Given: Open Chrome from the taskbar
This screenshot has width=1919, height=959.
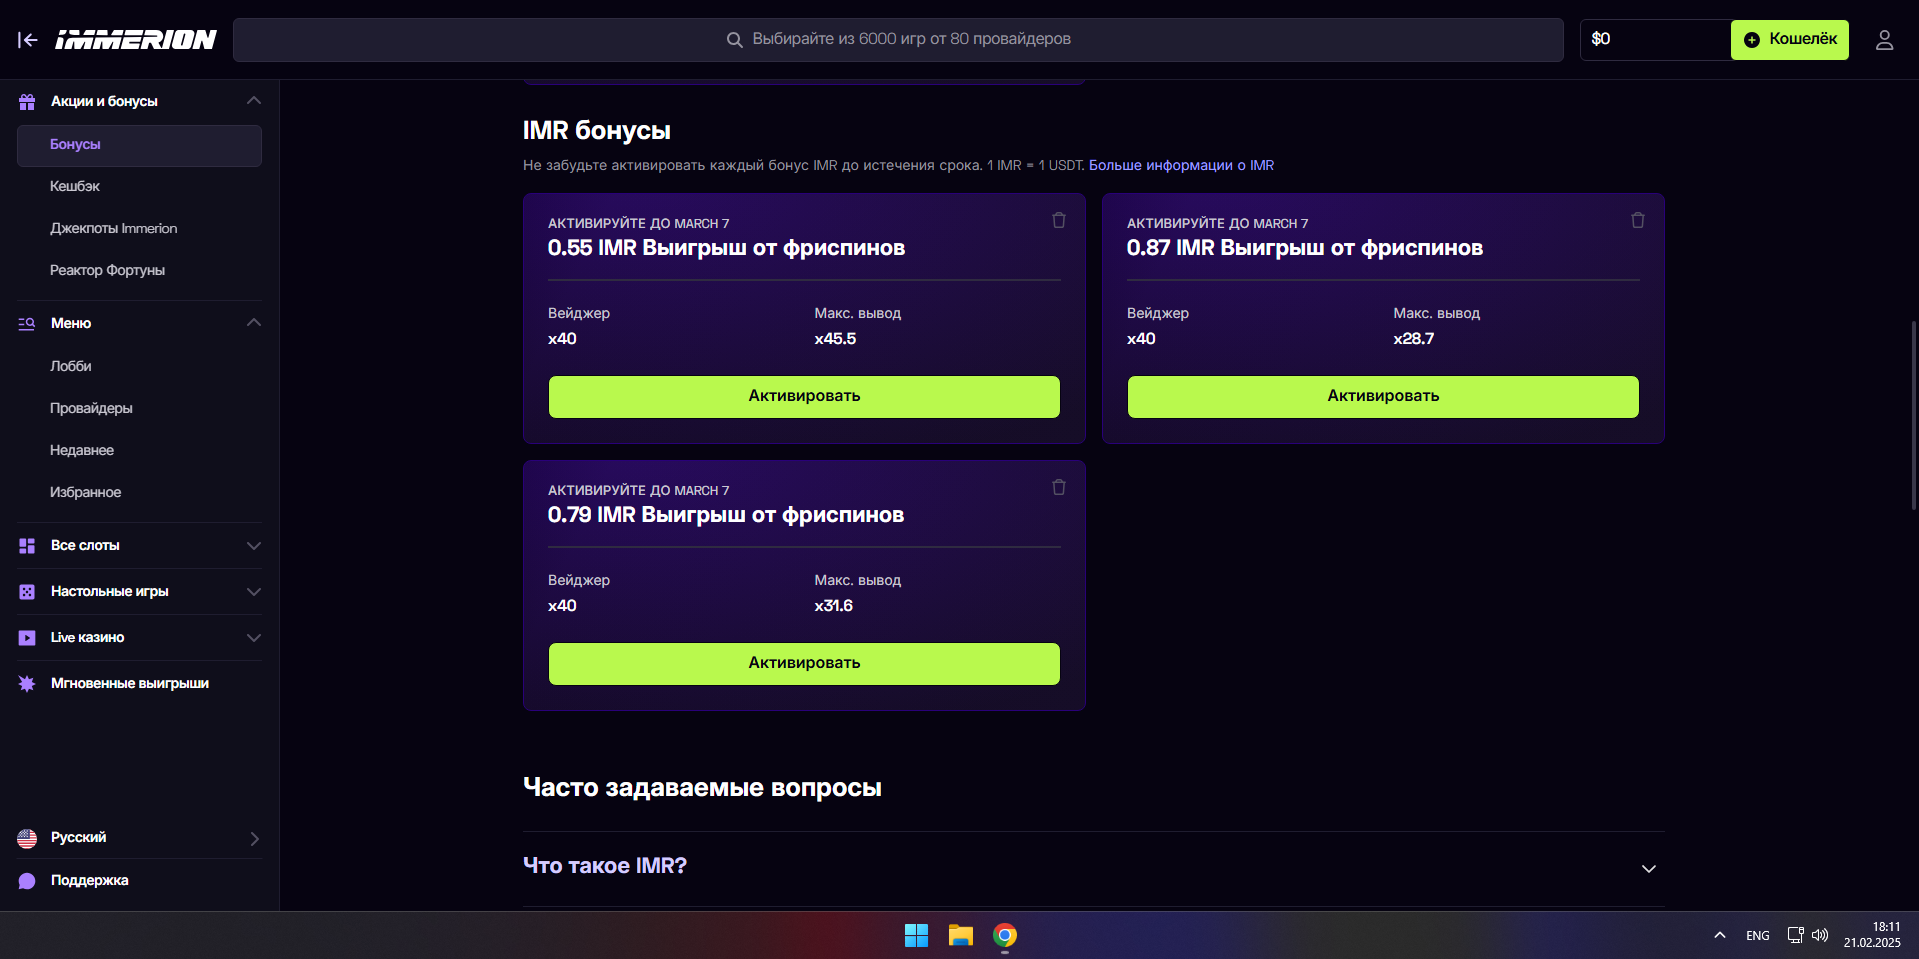Looking at the screenshot, I should click(1004, 935).
